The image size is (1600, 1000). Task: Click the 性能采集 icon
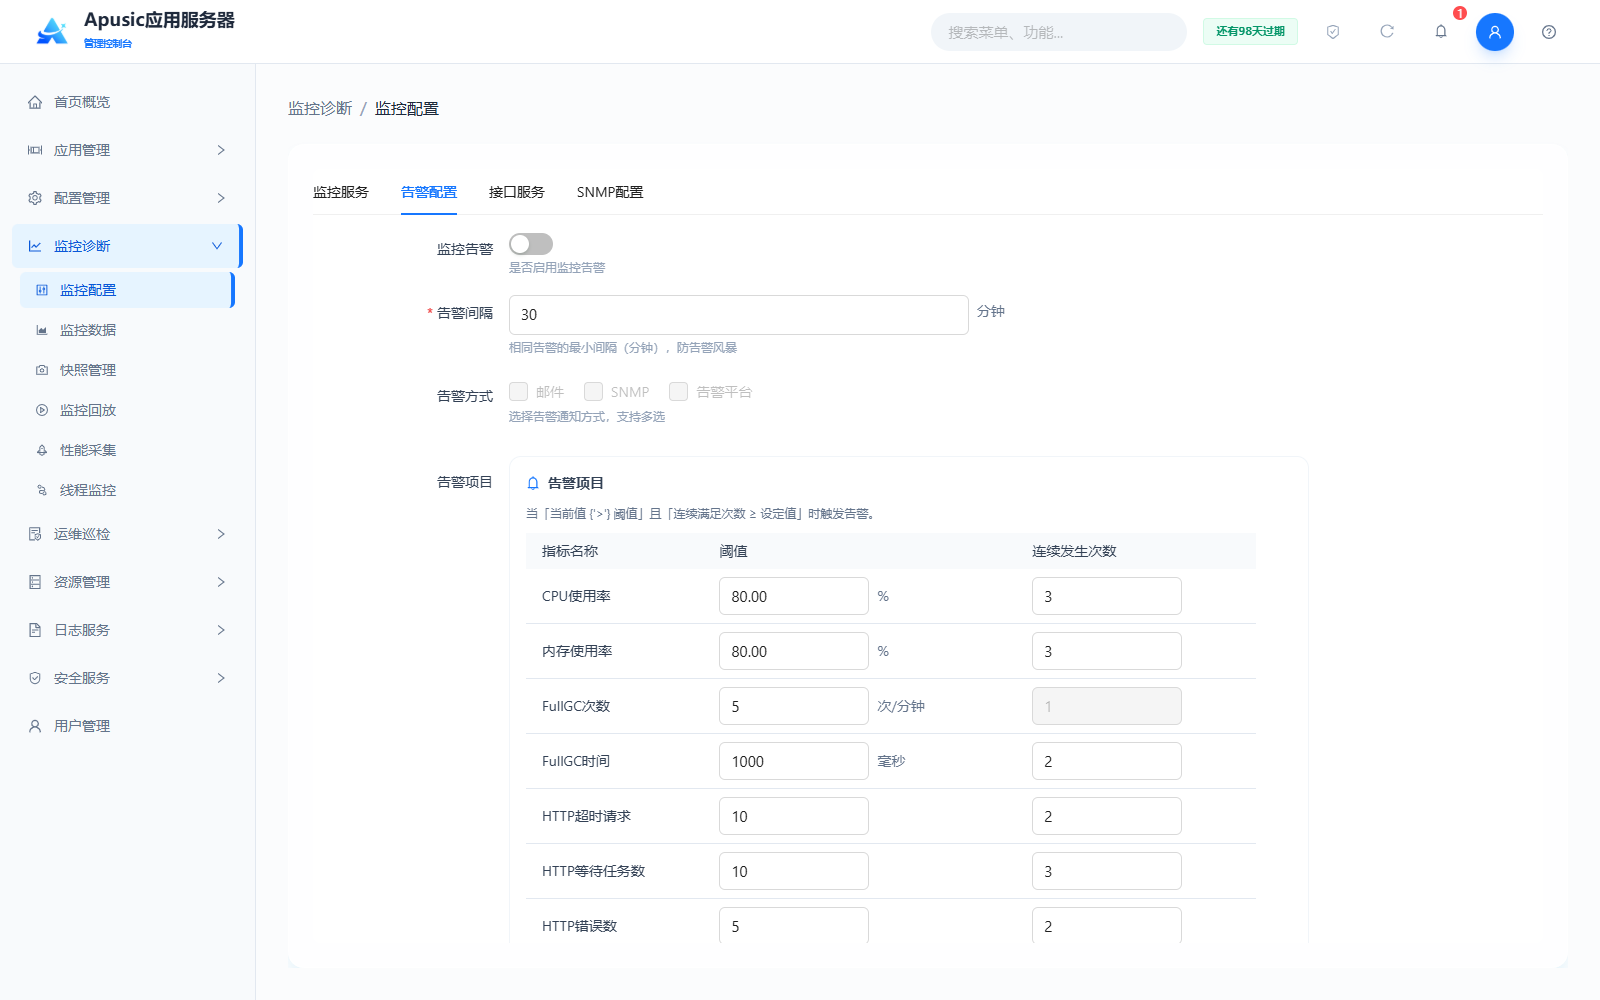point(42,450)
